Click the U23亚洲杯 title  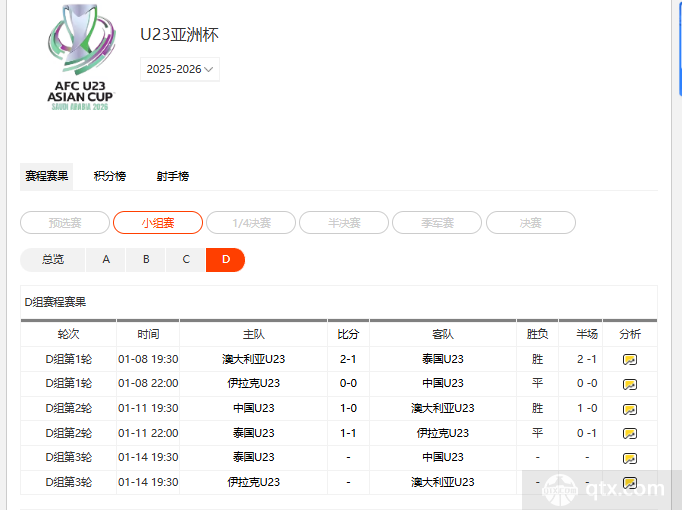(x=179, y=35)
